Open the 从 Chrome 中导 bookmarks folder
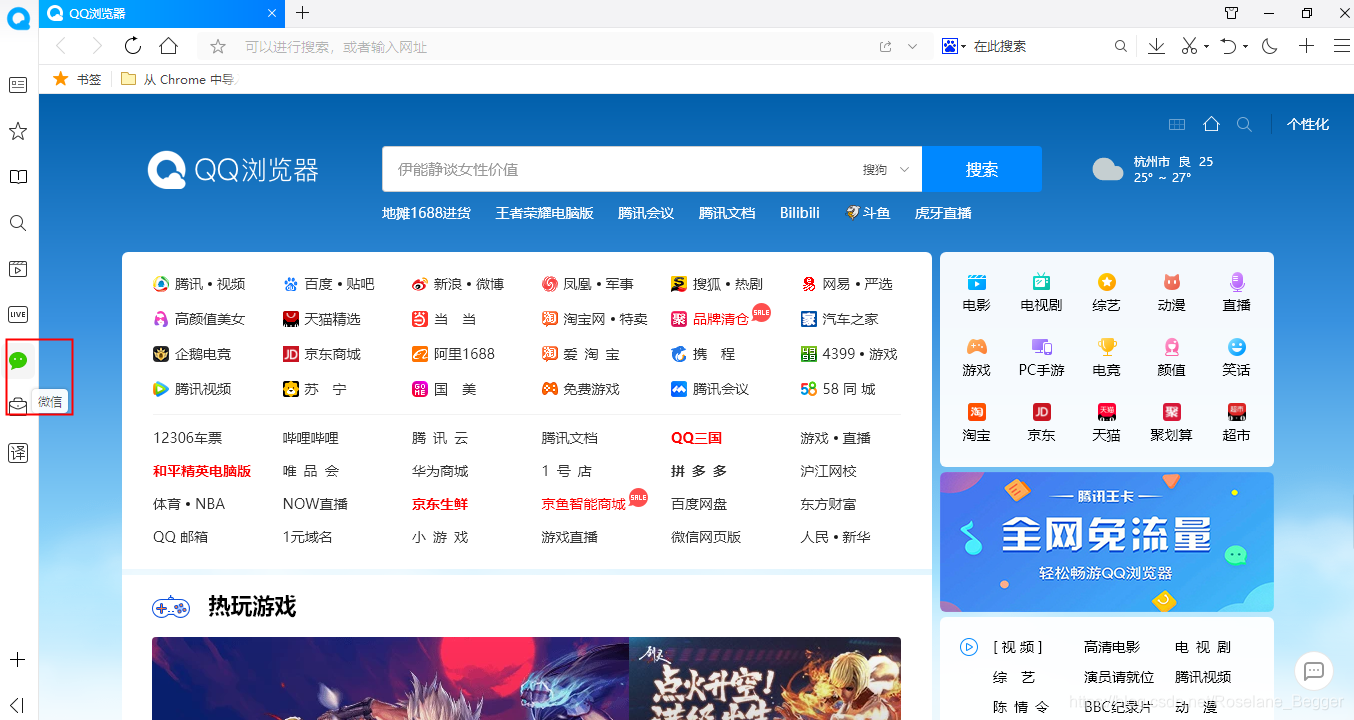 point(178,79)
